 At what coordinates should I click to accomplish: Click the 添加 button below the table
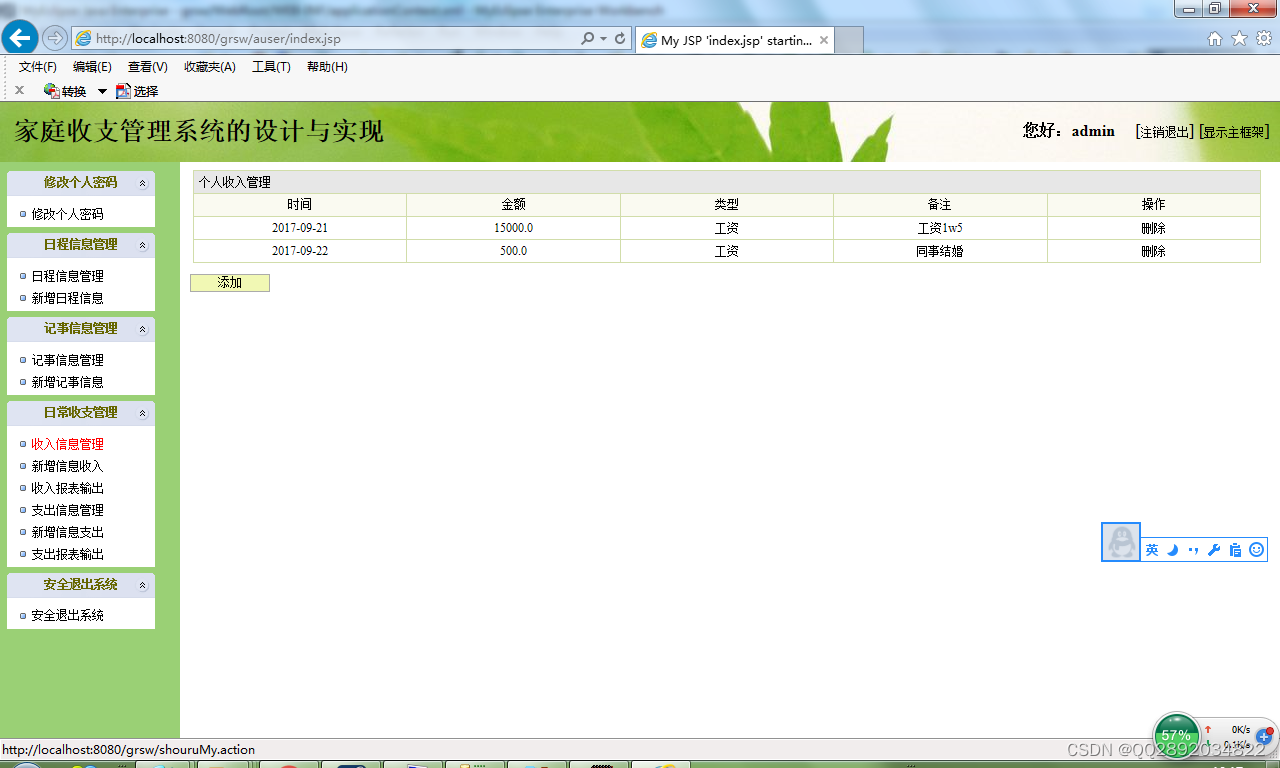pos(229,283)
